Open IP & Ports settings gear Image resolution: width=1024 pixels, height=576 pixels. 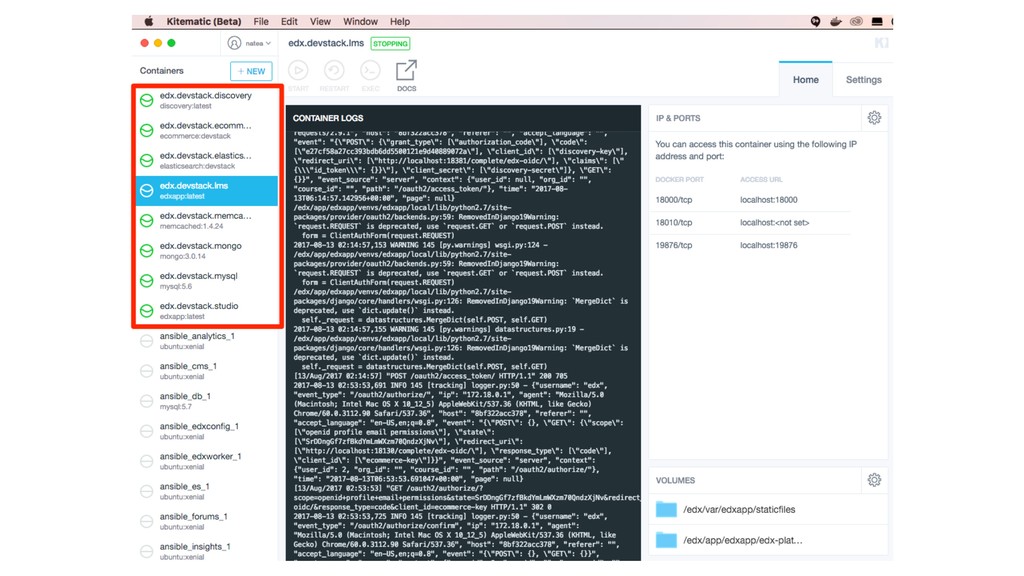pos(874,118)
